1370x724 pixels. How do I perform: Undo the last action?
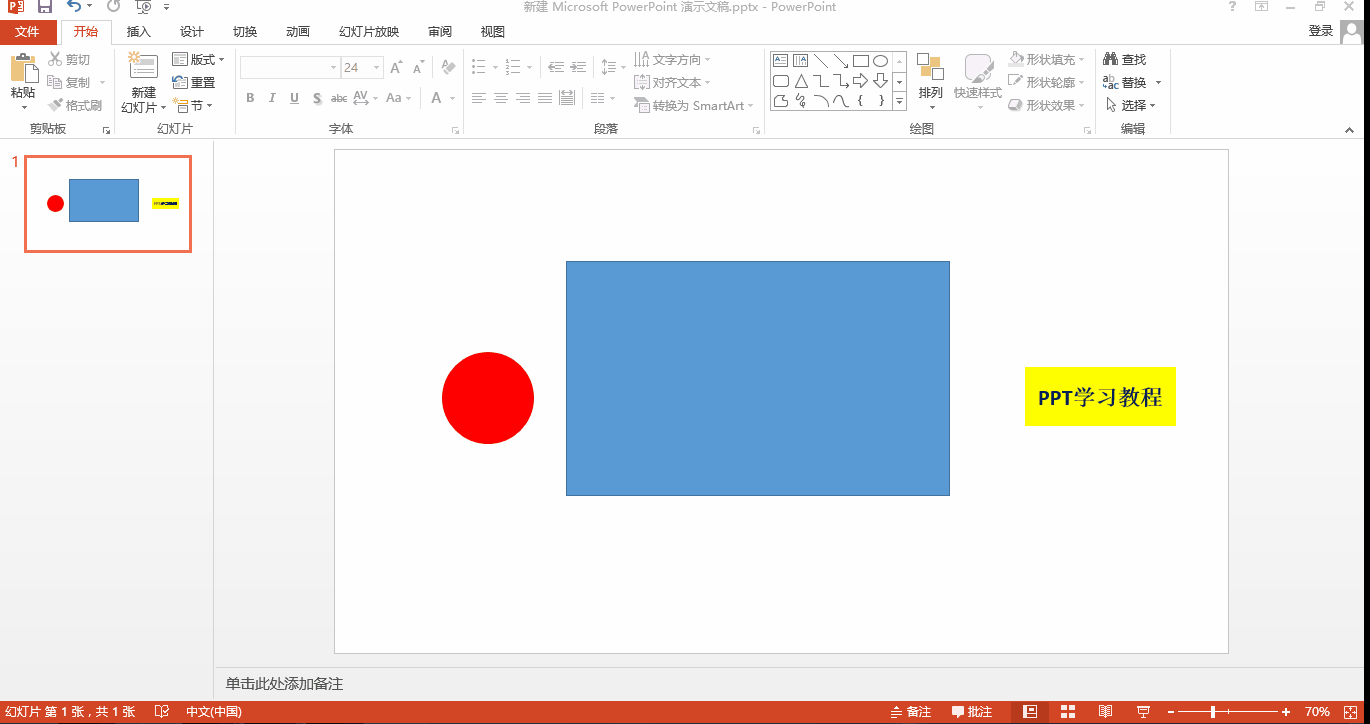[73, 7]
